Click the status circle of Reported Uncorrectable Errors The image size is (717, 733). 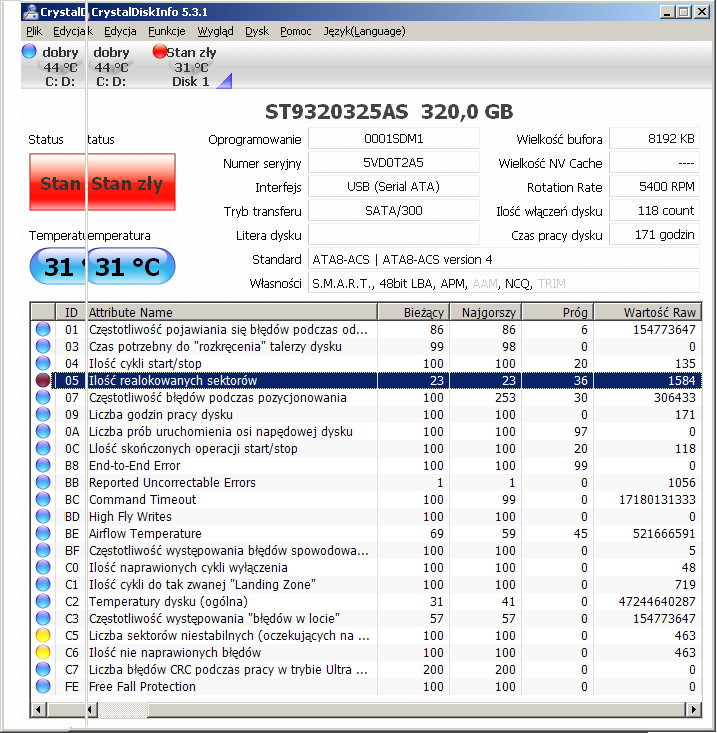[43, 482]
